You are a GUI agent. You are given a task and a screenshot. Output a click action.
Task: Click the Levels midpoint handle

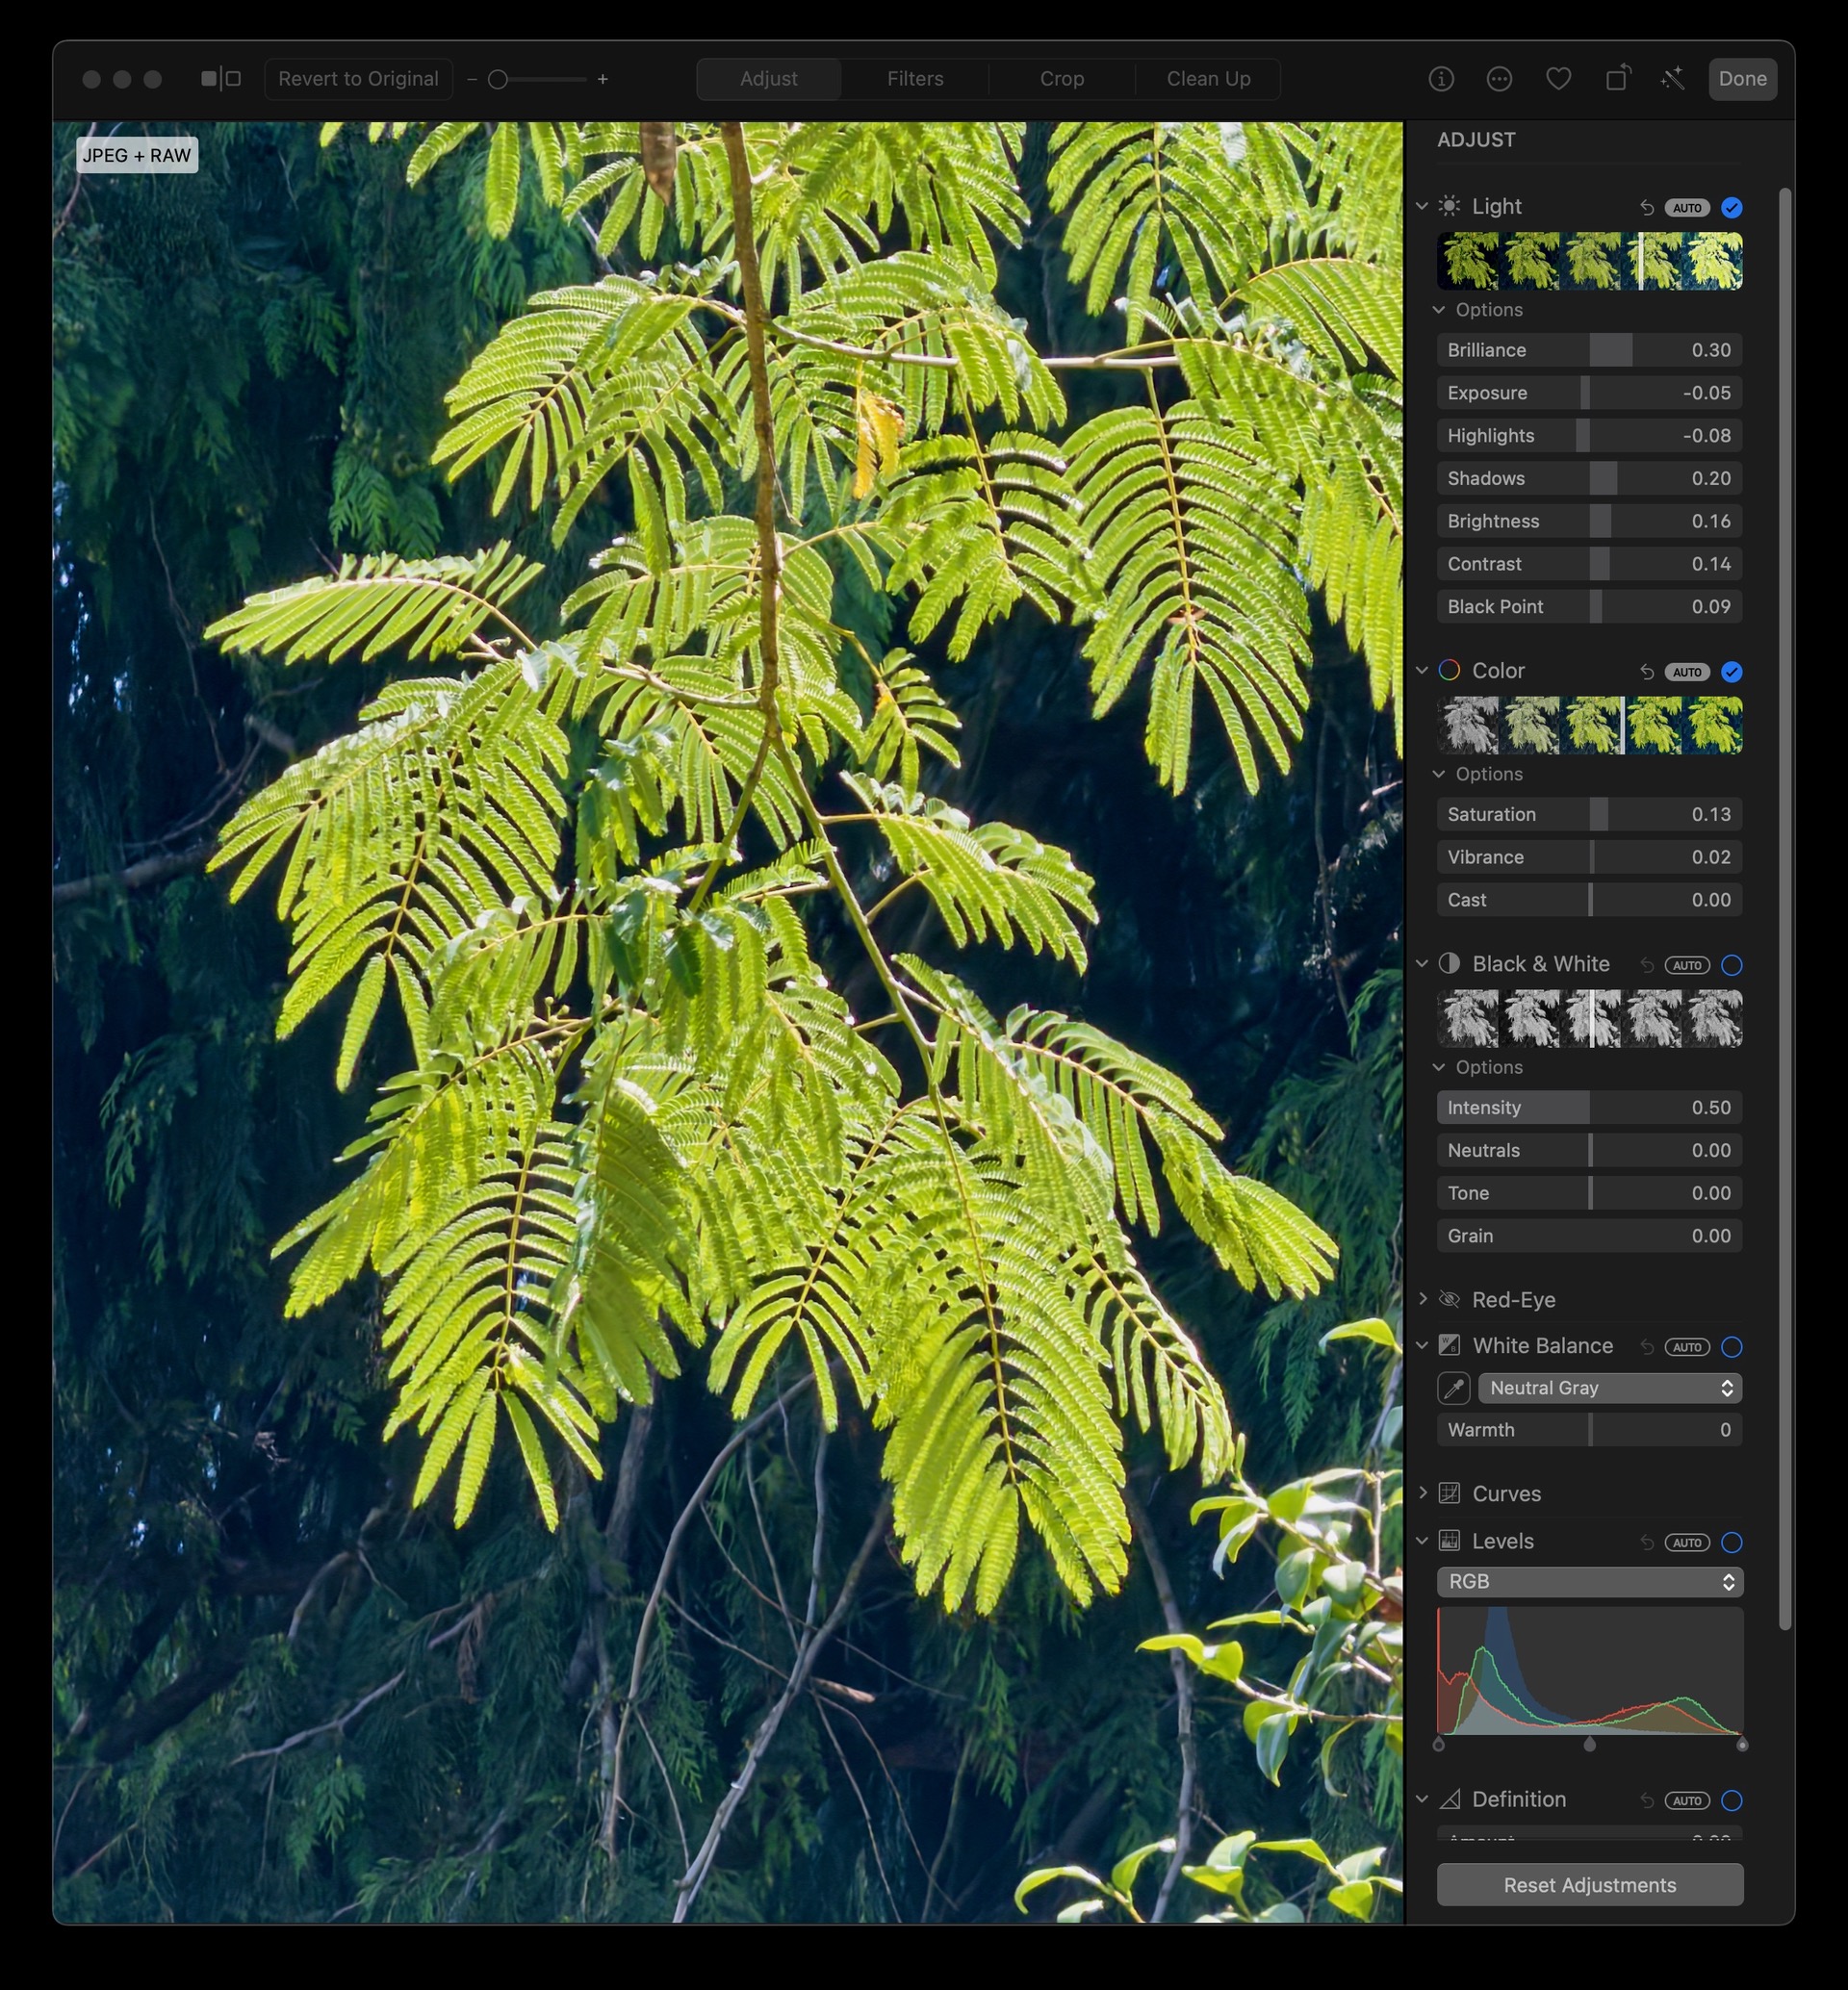pyautogui.click(x=1590, y=1745)
